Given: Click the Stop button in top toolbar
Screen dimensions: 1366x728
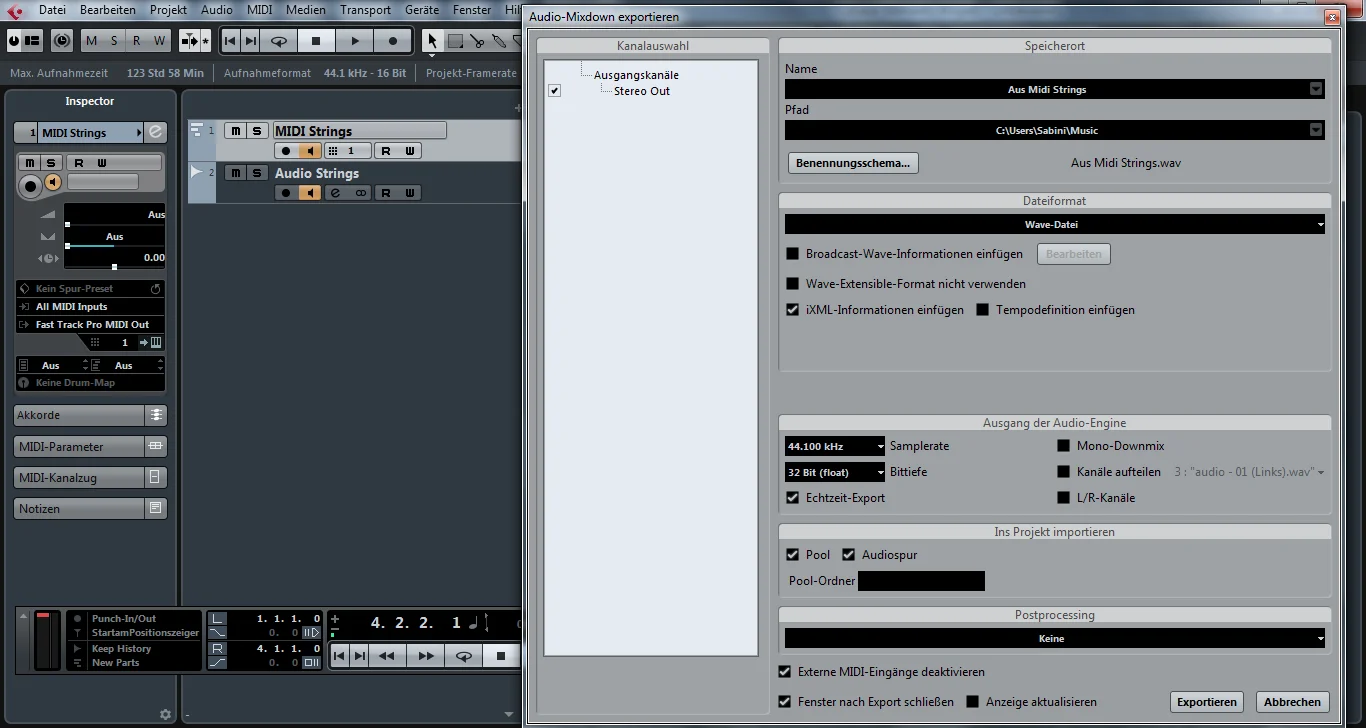Looking at the screenshot, I should 316,41.
